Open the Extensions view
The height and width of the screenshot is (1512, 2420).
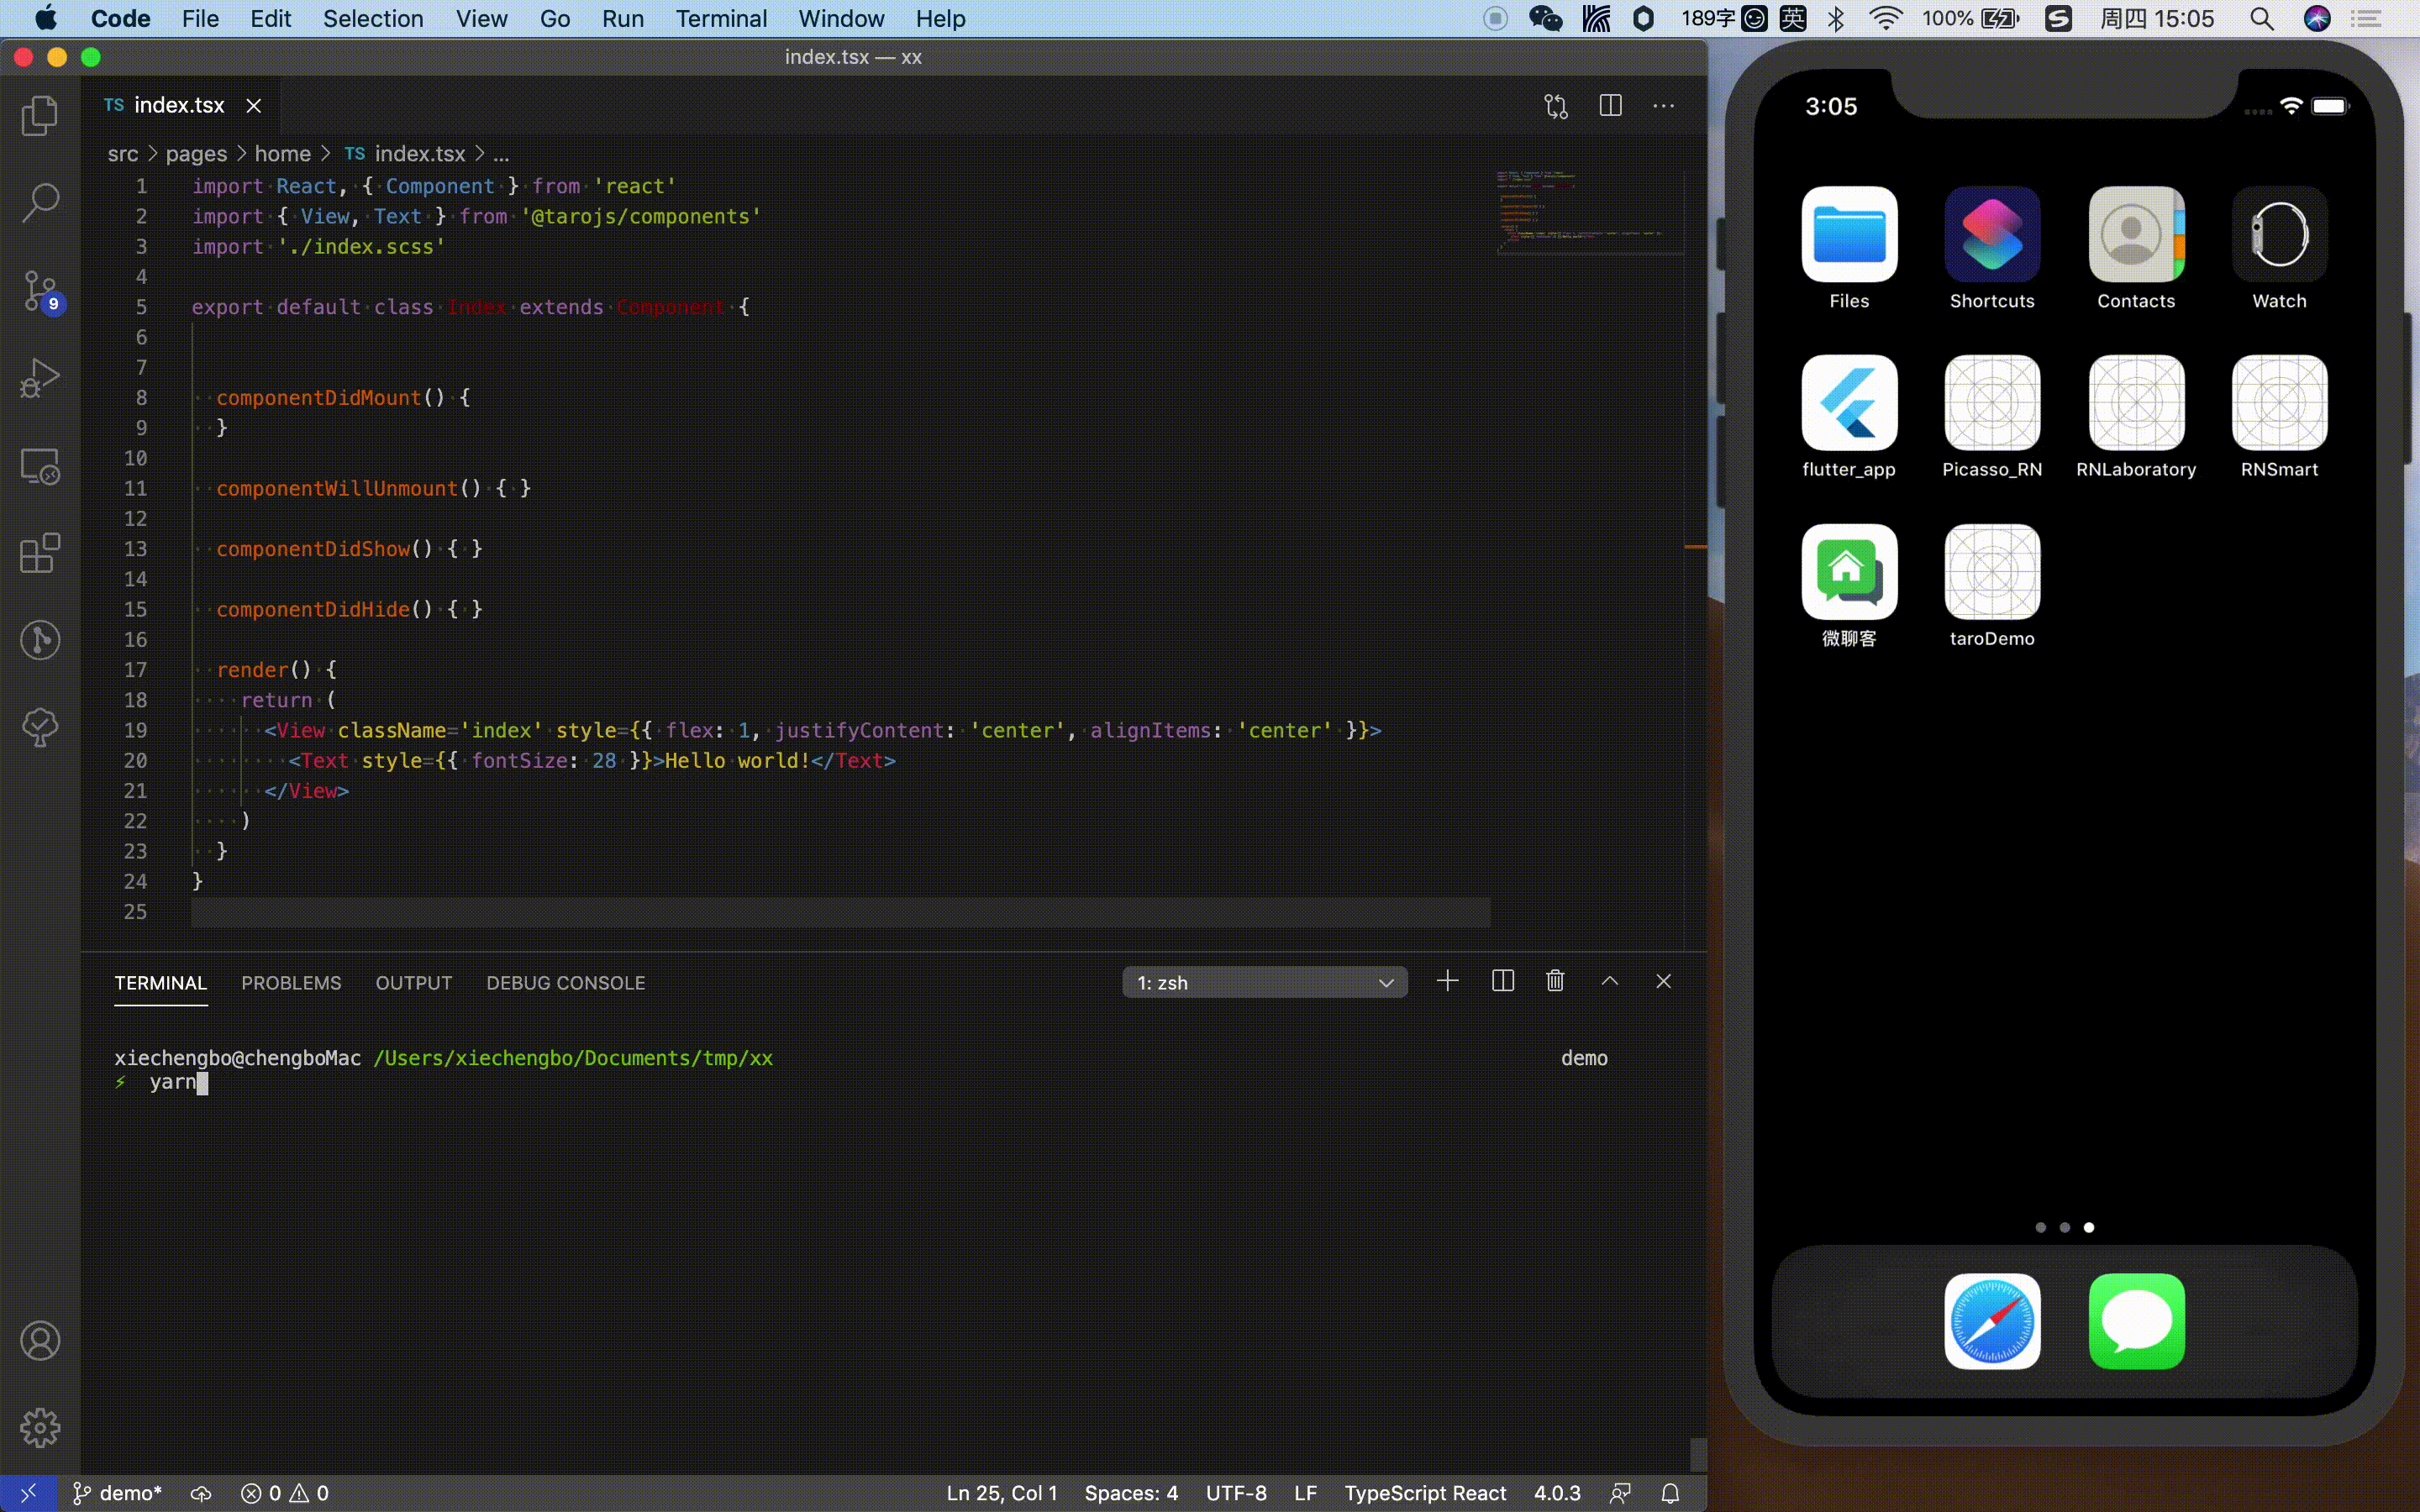point(40,553)
